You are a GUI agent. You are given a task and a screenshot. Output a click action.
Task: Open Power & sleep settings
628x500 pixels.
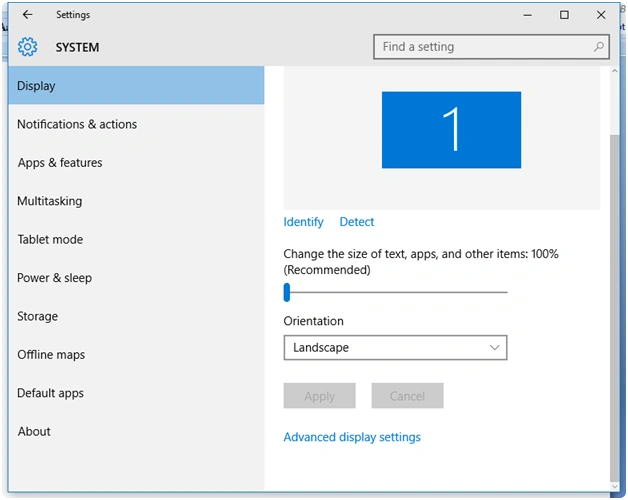(54, 278)
